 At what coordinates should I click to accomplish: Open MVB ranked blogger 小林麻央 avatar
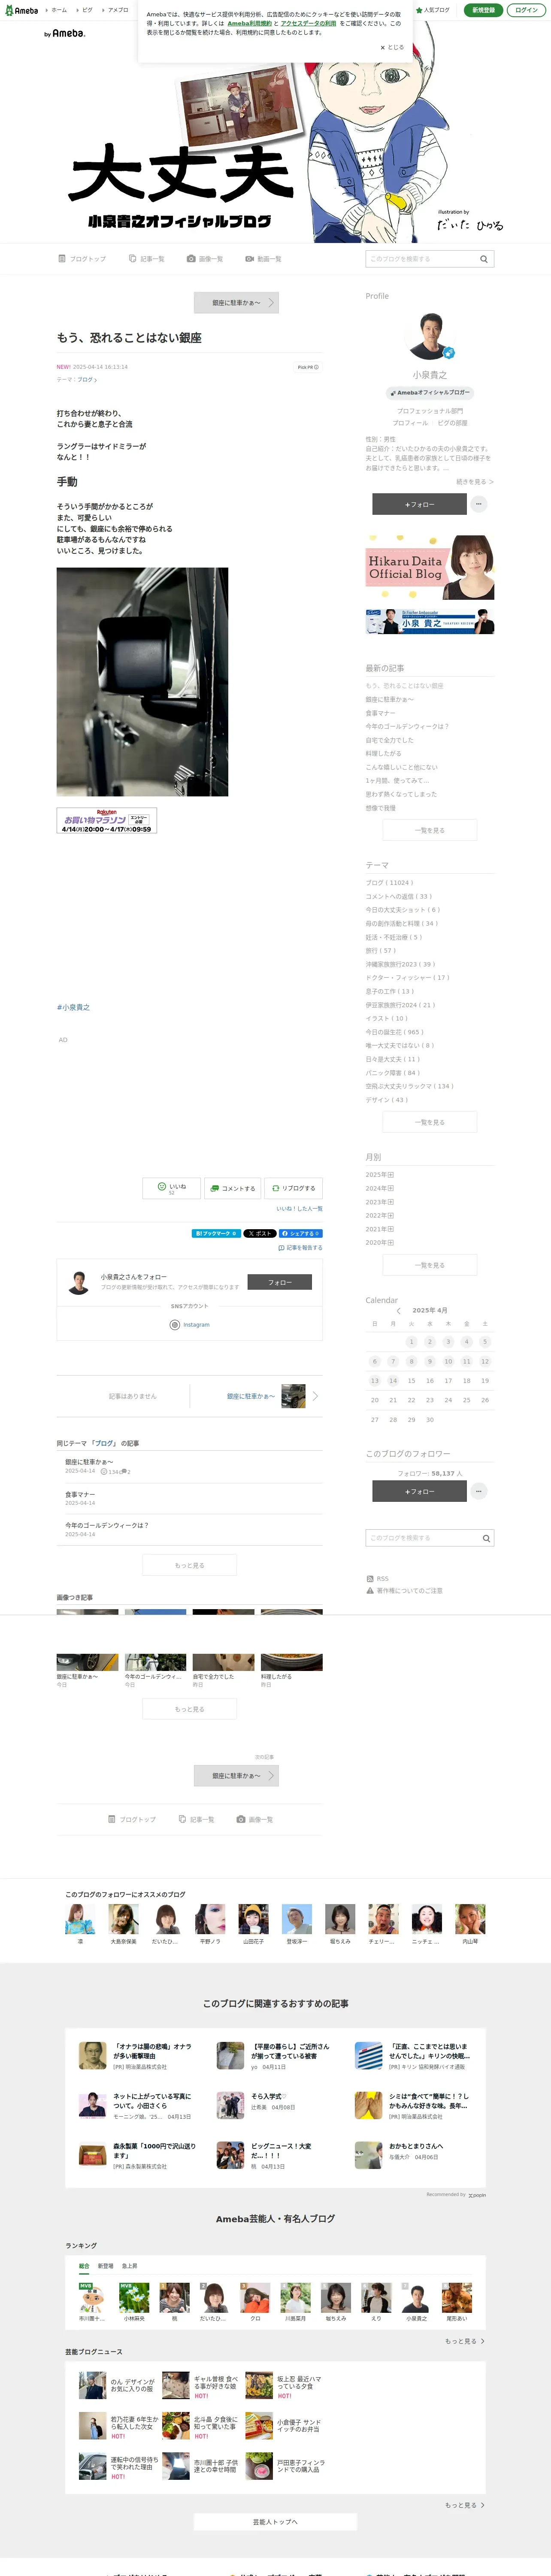(x=134, y=2297)
